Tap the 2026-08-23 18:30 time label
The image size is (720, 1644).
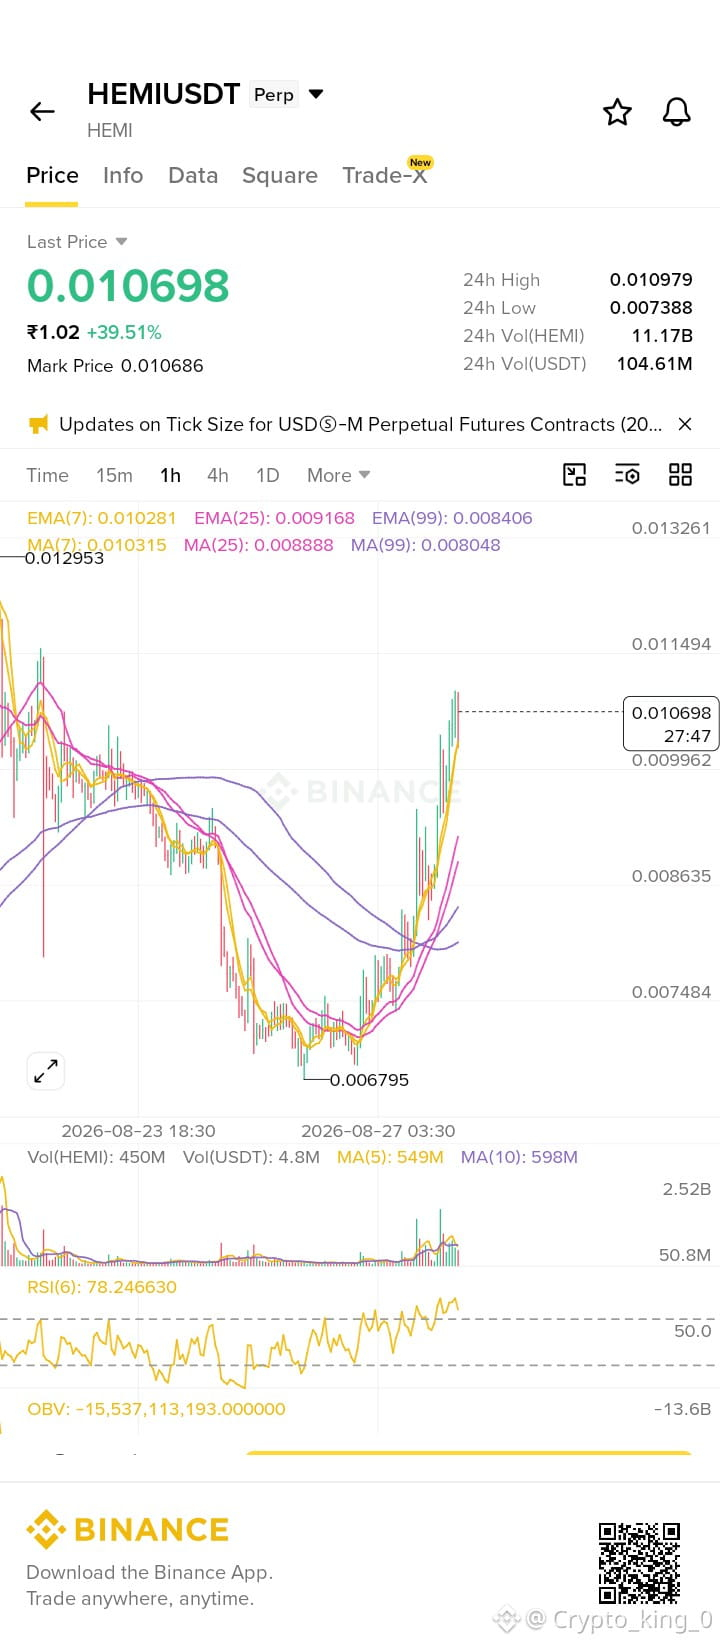(138, 1131)
